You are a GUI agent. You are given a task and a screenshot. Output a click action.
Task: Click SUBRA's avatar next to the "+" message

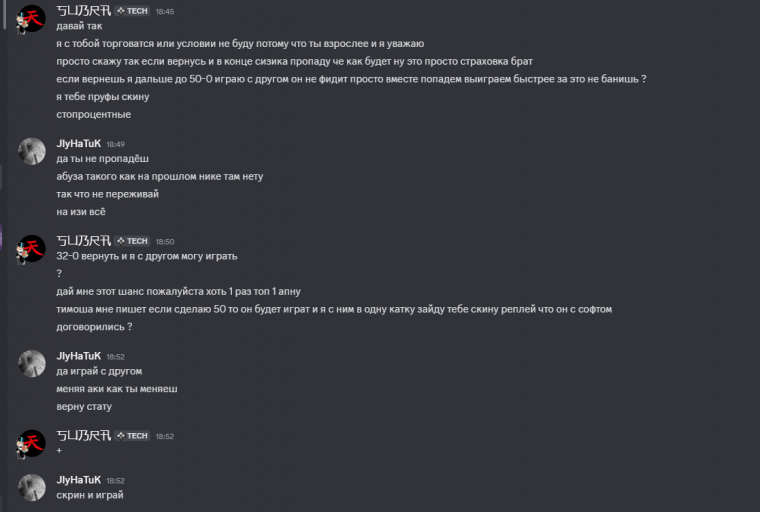pyautogui.click(x=32, y=443)
